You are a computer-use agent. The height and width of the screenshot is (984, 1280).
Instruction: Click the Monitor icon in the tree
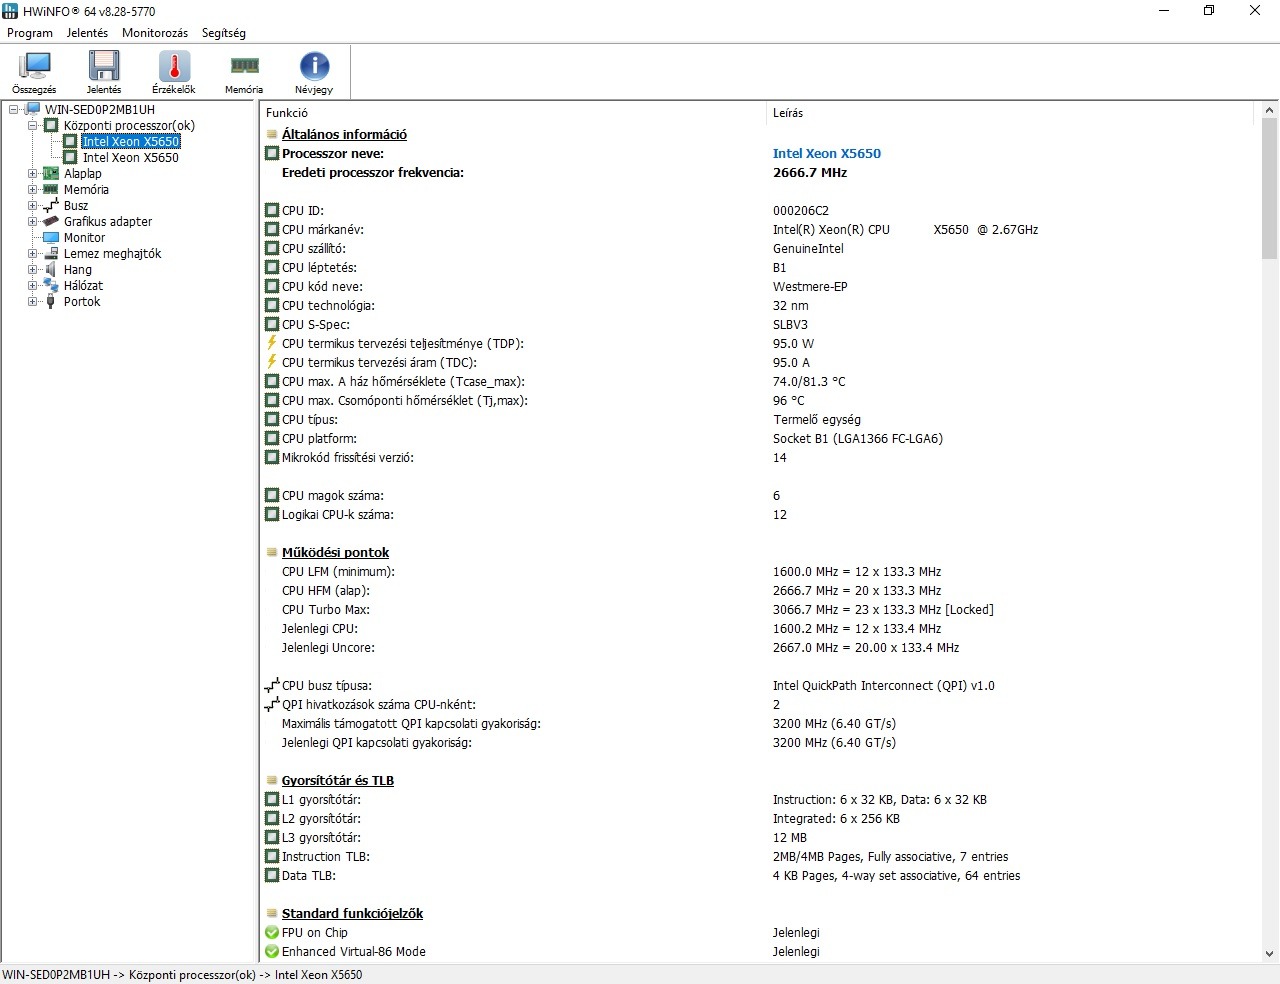[51, 237]
